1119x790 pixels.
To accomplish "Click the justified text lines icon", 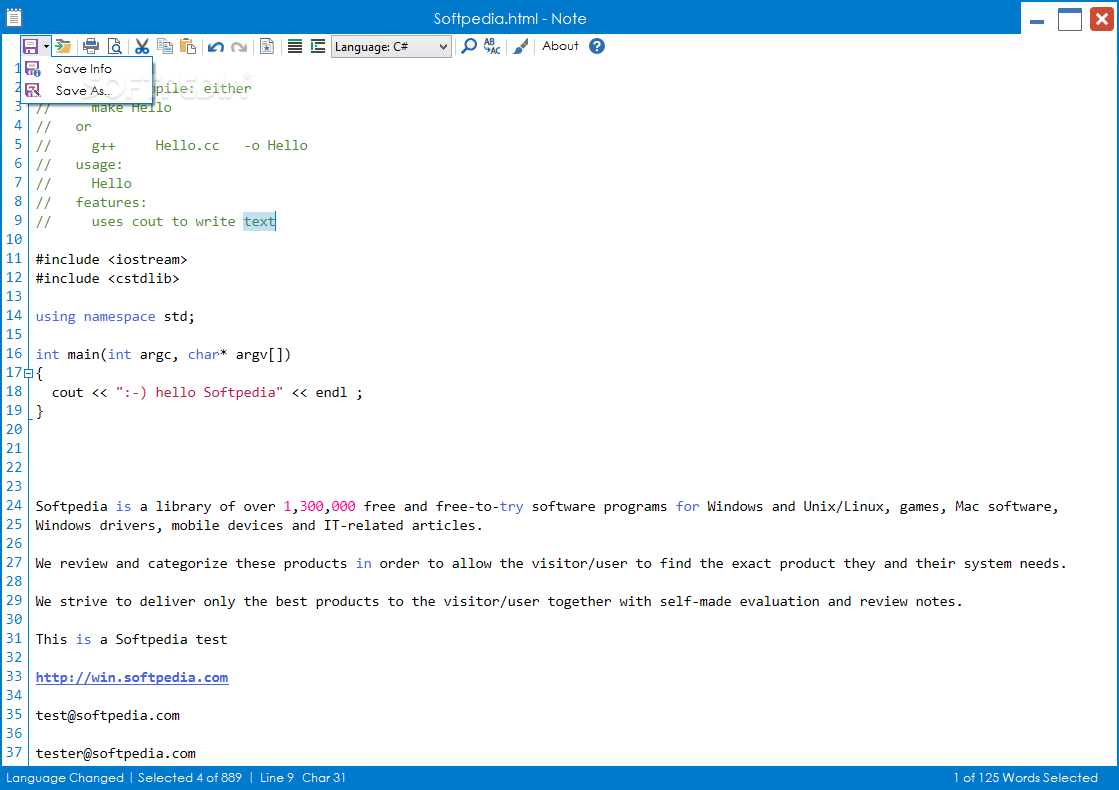I will tap(295, 46).
